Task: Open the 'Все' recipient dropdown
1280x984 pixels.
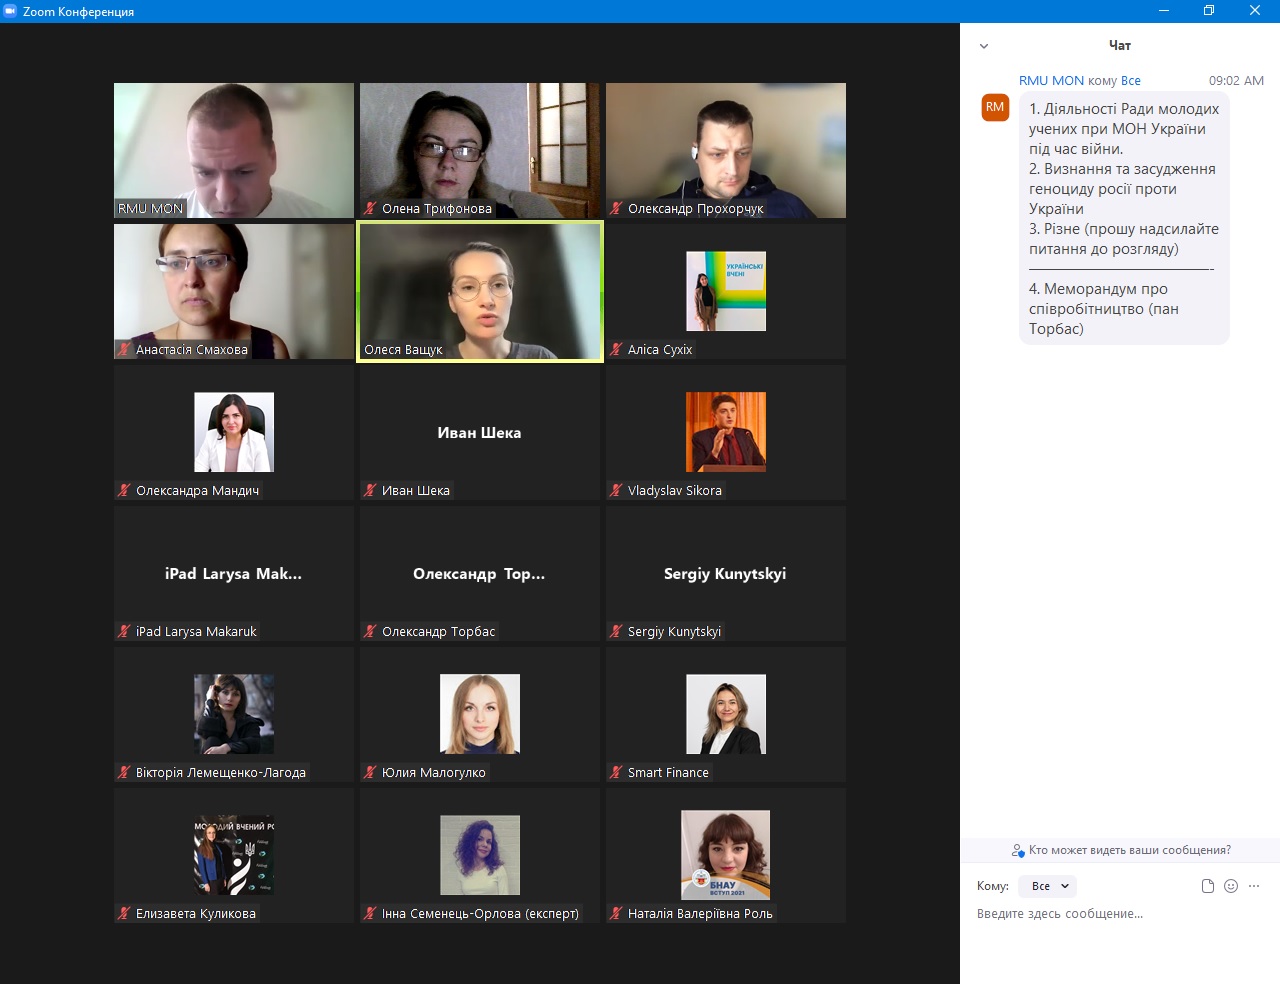Action: click(1047, 886)
